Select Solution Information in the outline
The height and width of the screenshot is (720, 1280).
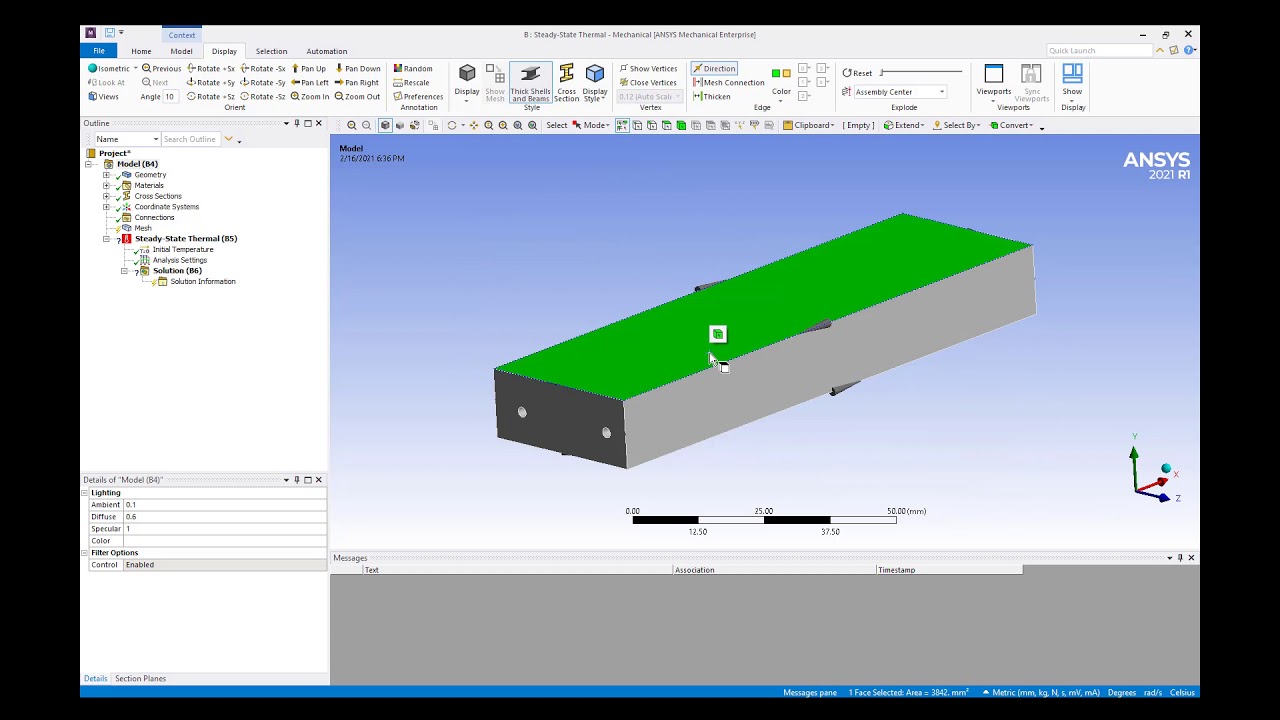(203, 282)
